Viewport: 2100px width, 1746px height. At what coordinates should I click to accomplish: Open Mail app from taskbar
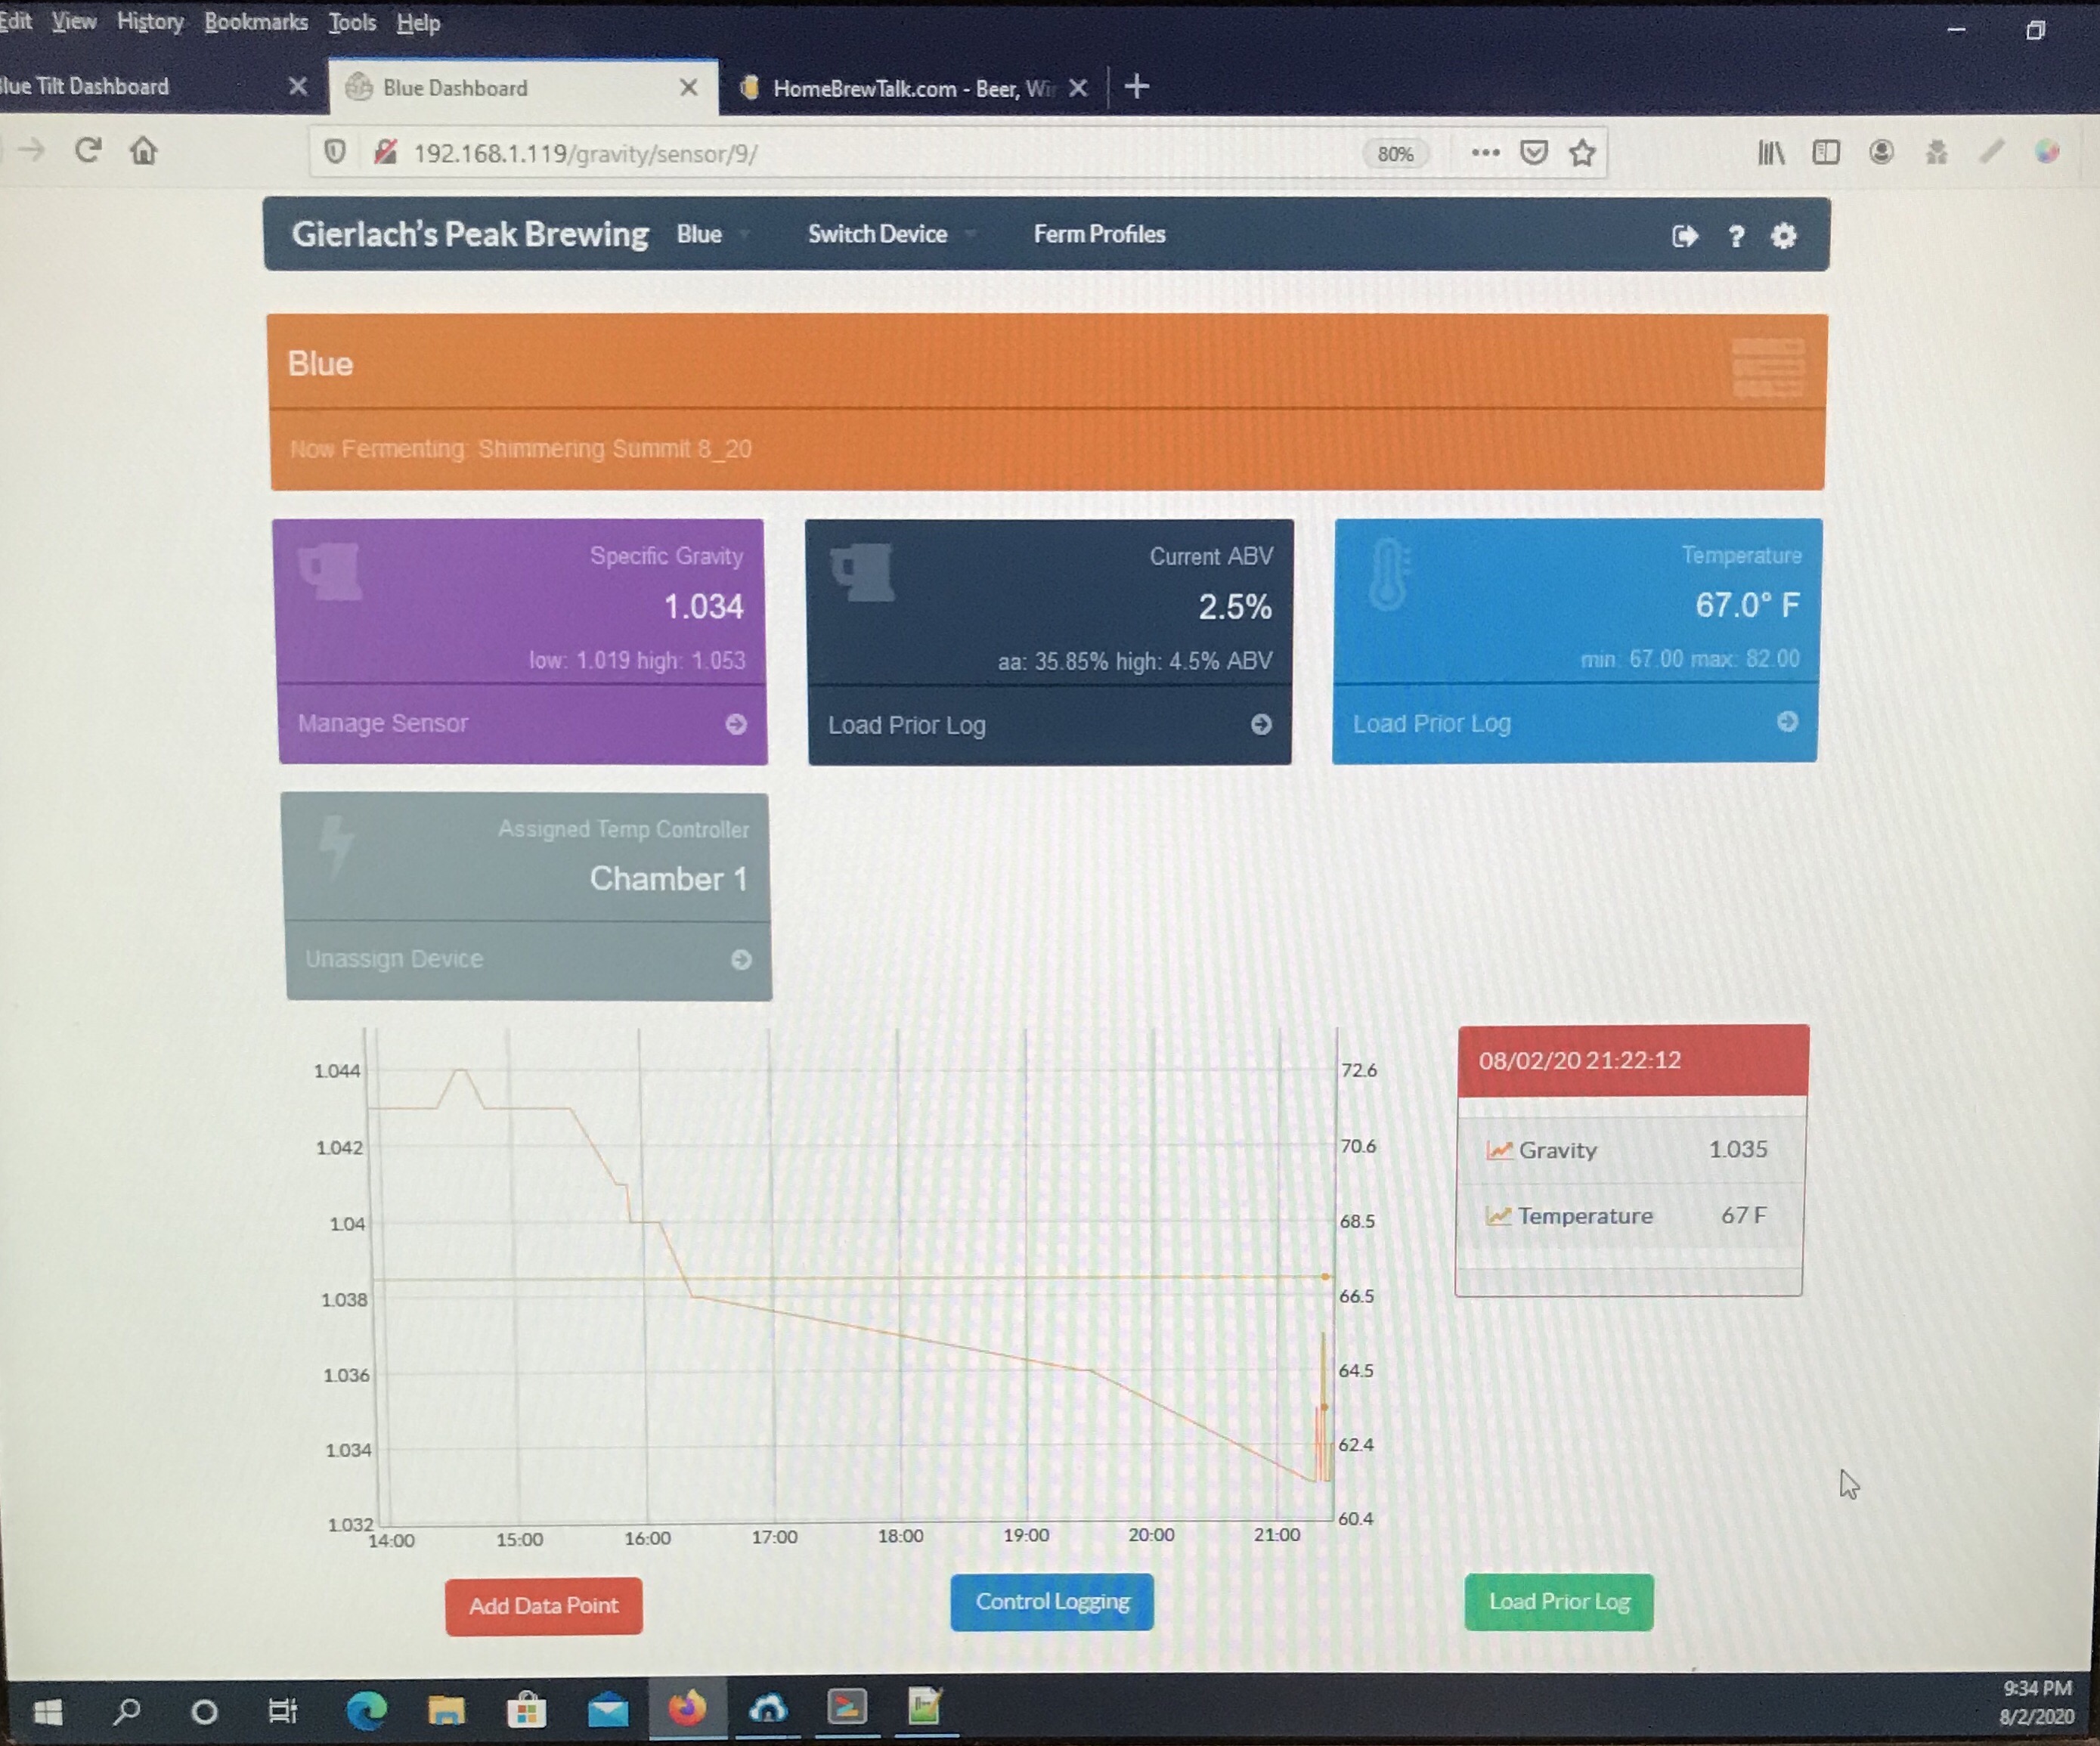[x=607, y=1711]
